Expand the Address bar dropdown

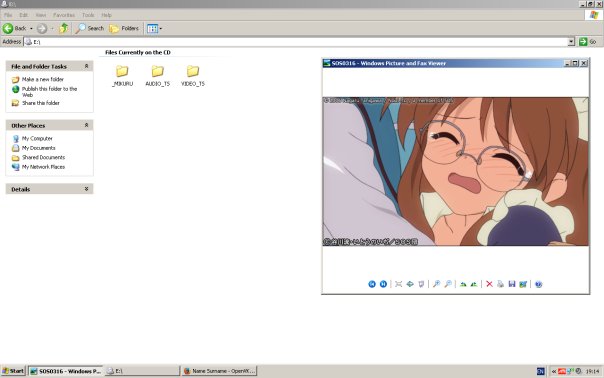[x=571, y=42]
